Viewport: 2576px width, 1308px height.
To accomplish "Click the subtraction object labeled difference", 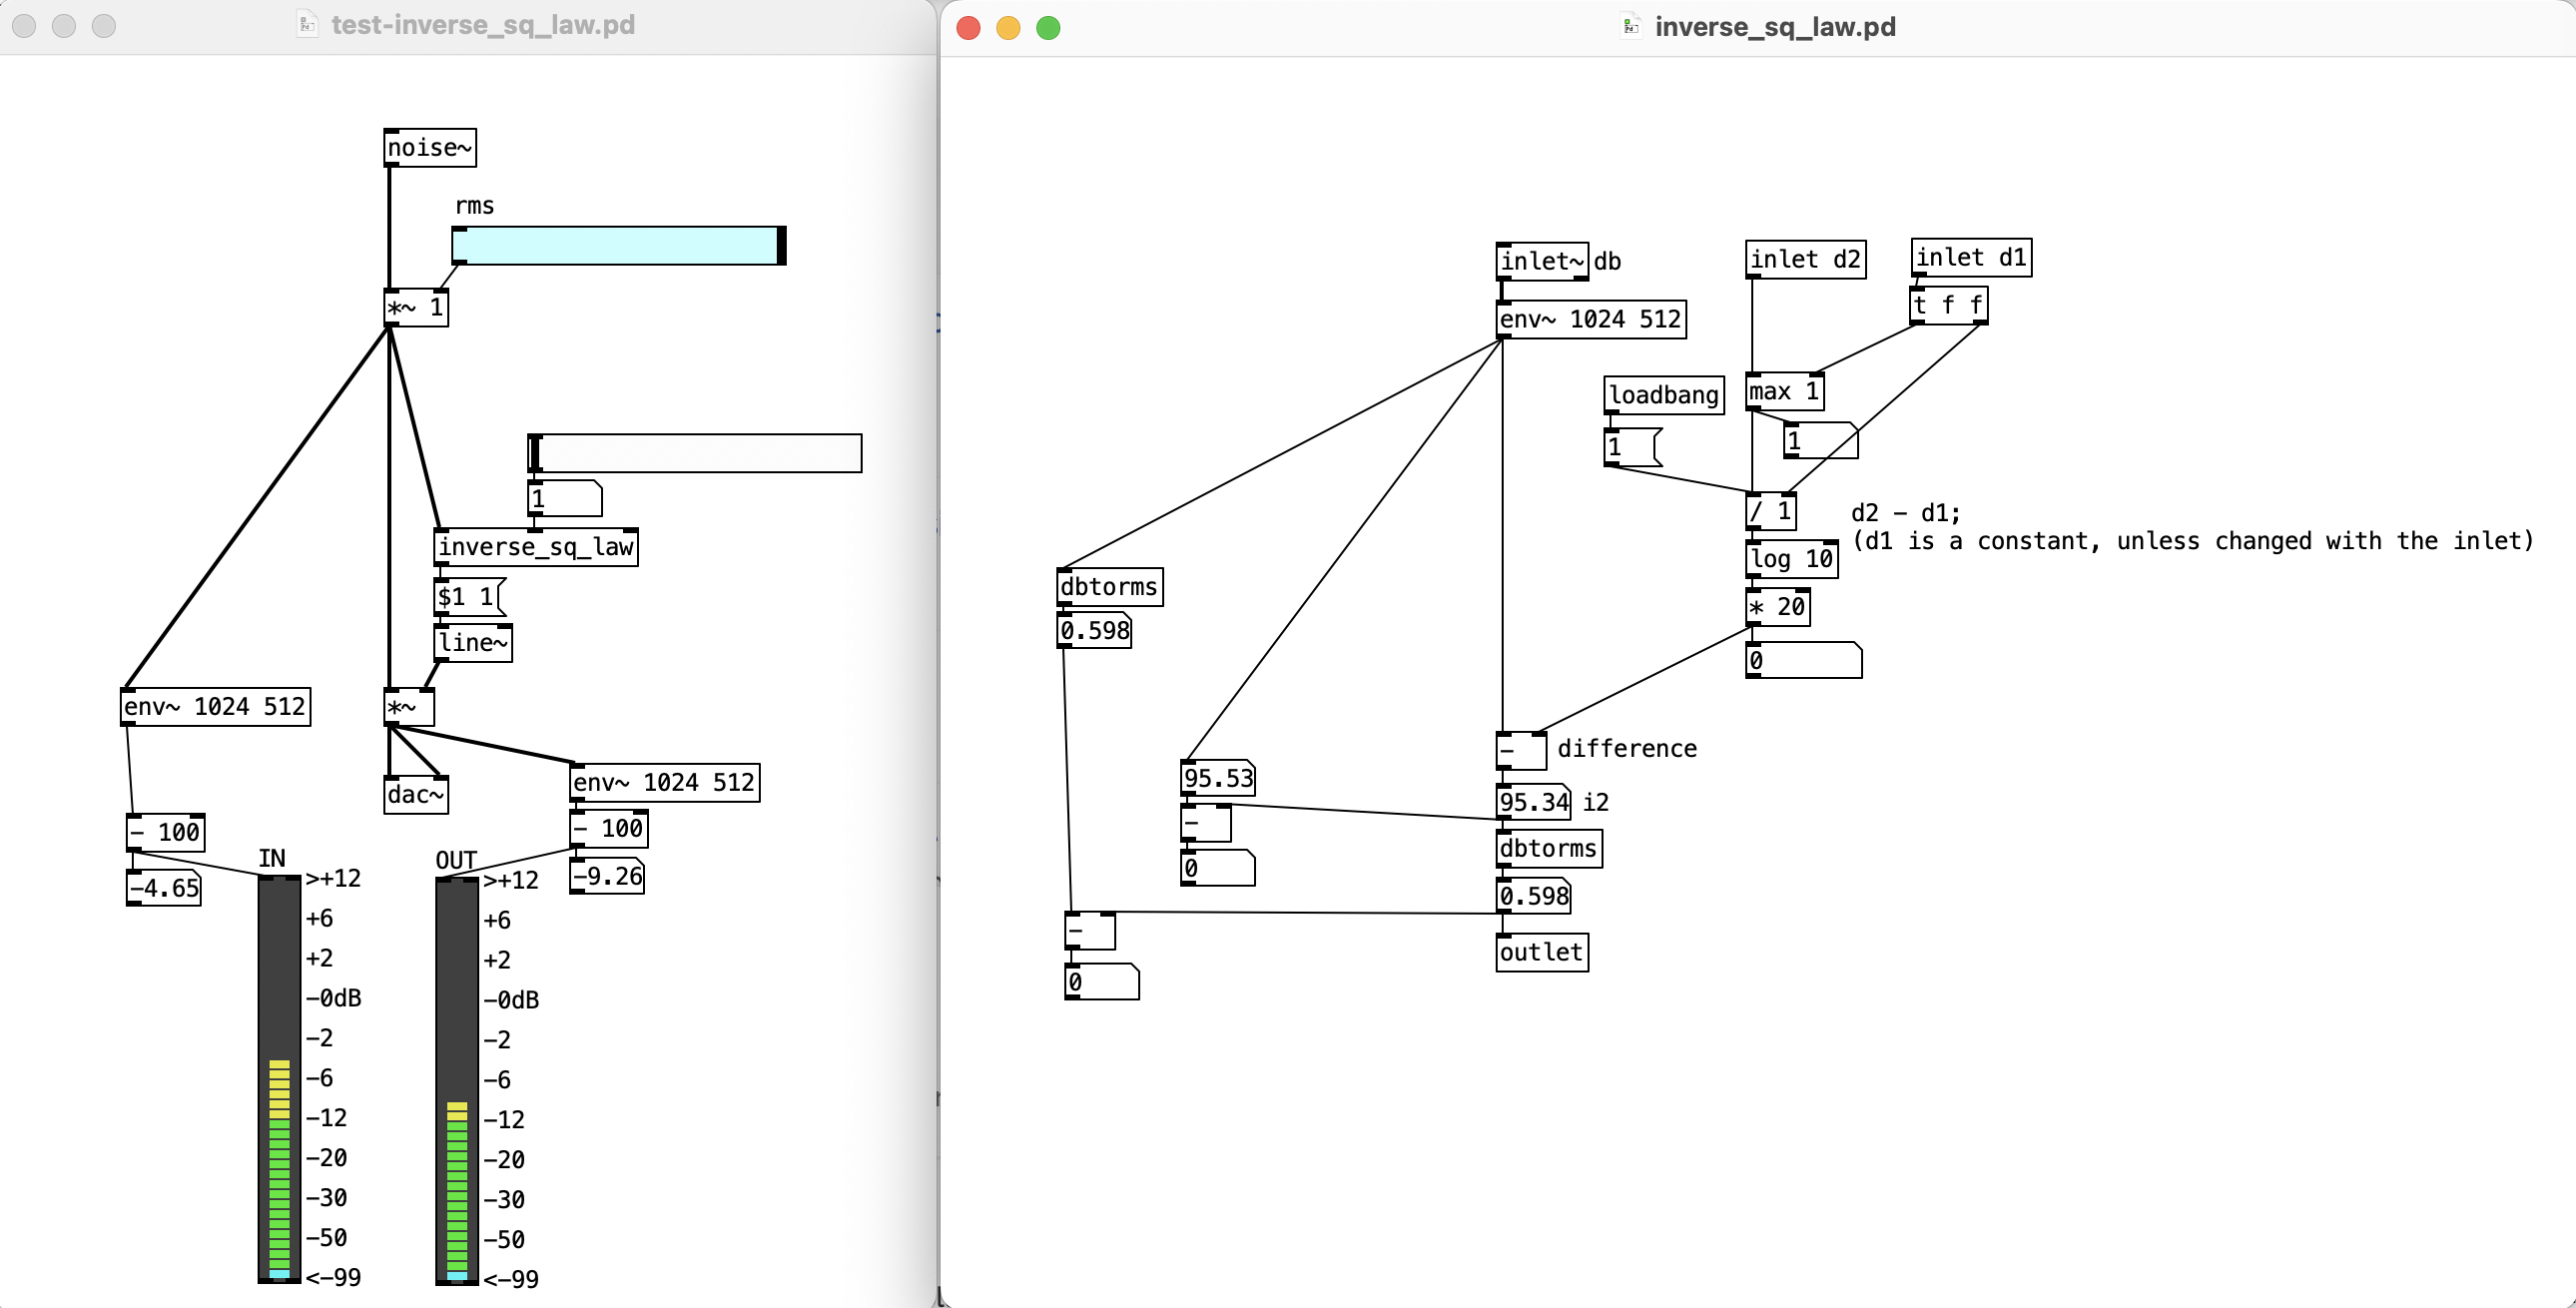I will pos(1521,750).
